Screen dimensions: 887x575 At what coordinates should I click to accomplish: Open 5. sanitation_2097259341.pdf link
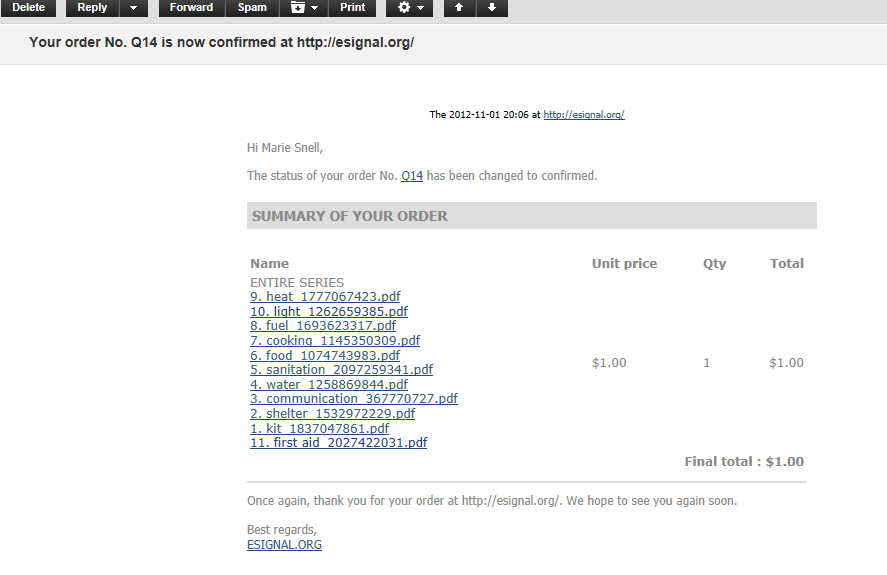click(341, 370)
